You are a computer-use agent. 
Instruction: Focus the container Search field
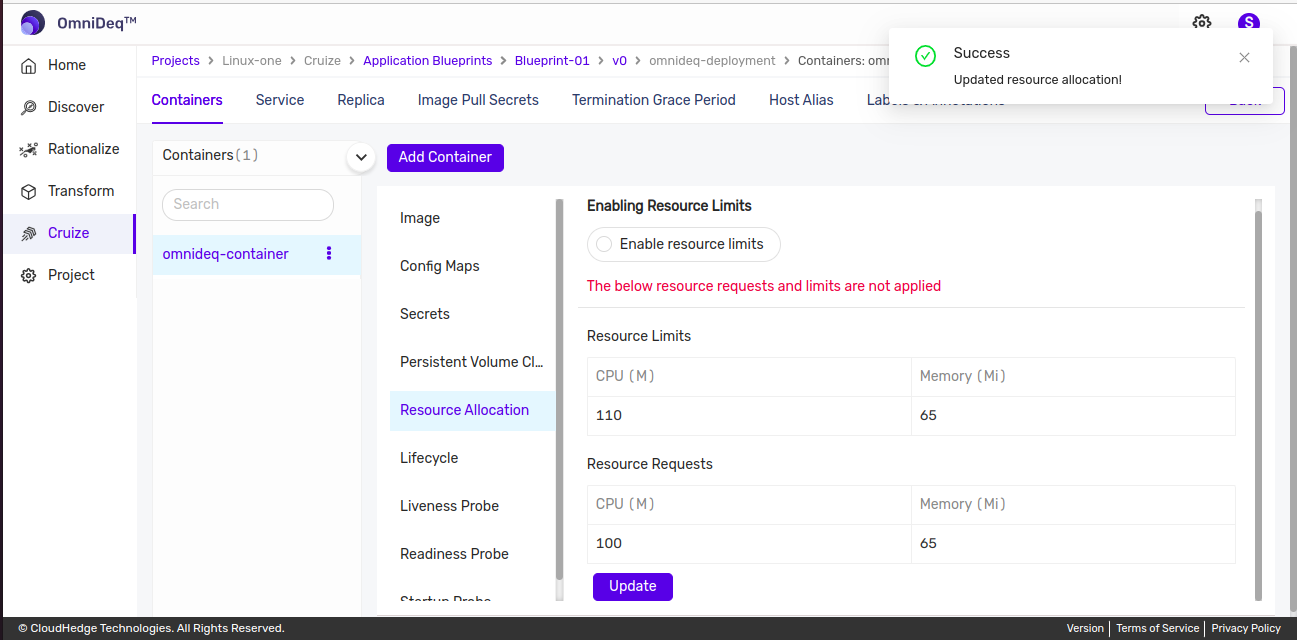click(248, 204)
